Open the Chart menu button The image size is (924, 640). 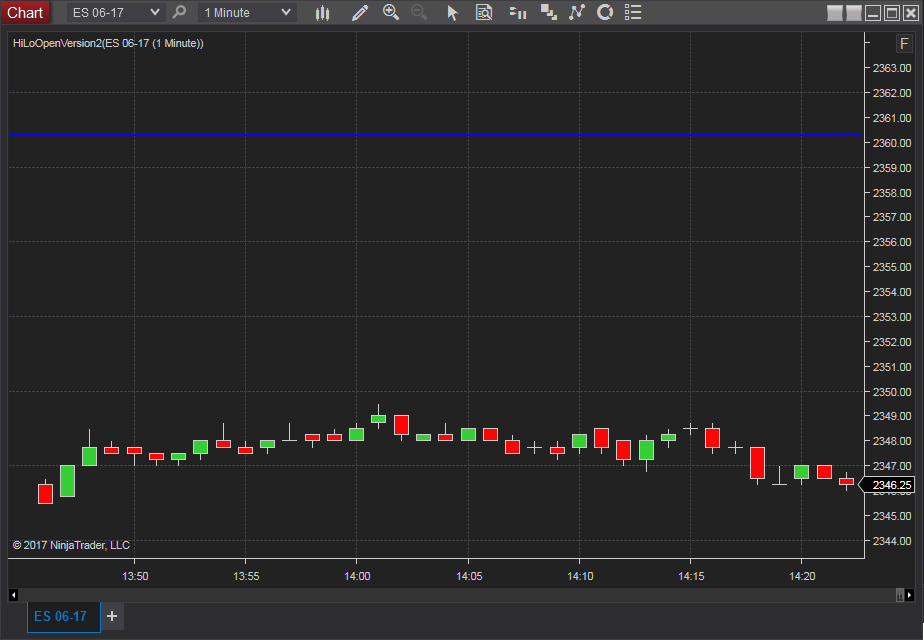tap(25, 12)
